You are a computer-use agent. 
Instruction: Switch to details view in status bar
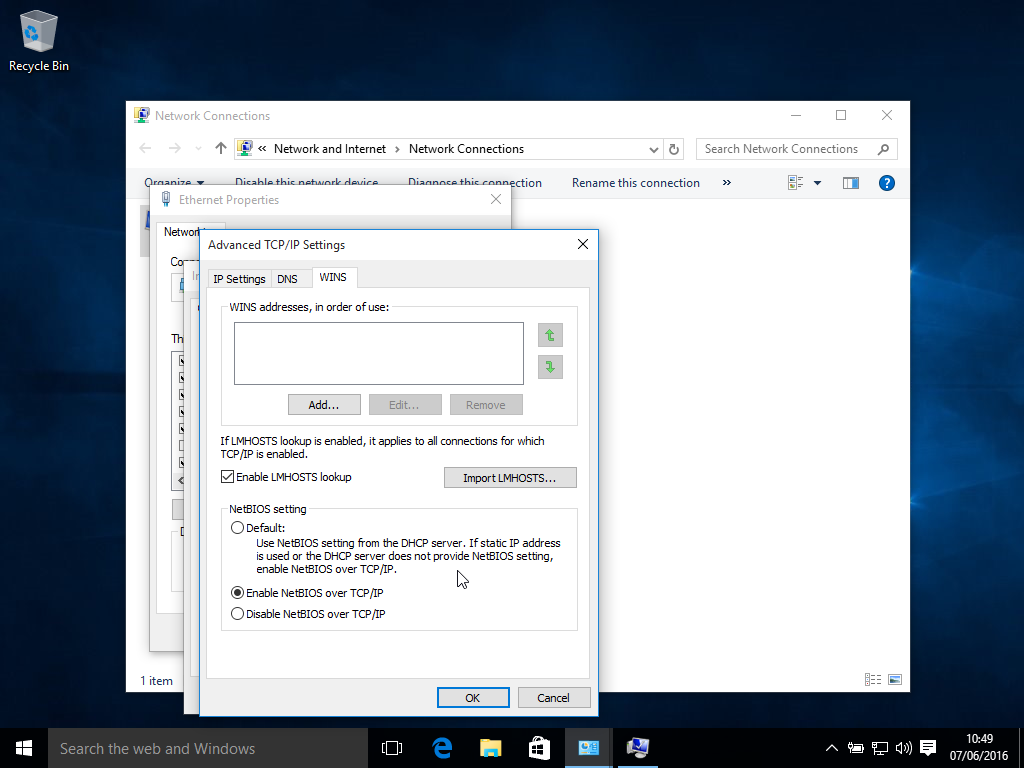pyautogui.click(x=872, y=680)
